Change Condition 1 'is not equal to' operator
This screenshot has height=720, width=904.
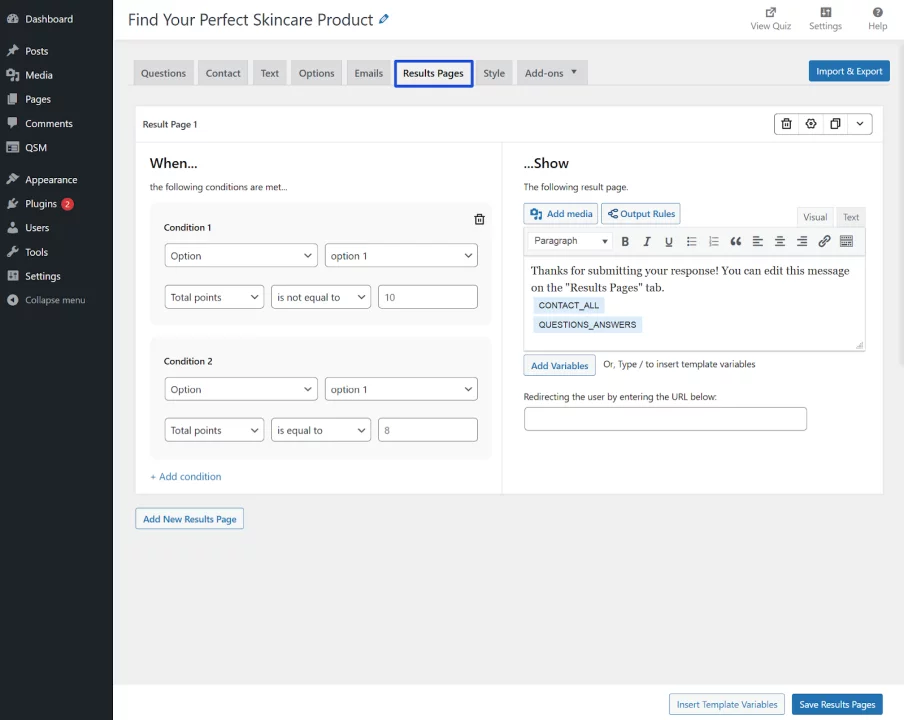pos(321,297)
